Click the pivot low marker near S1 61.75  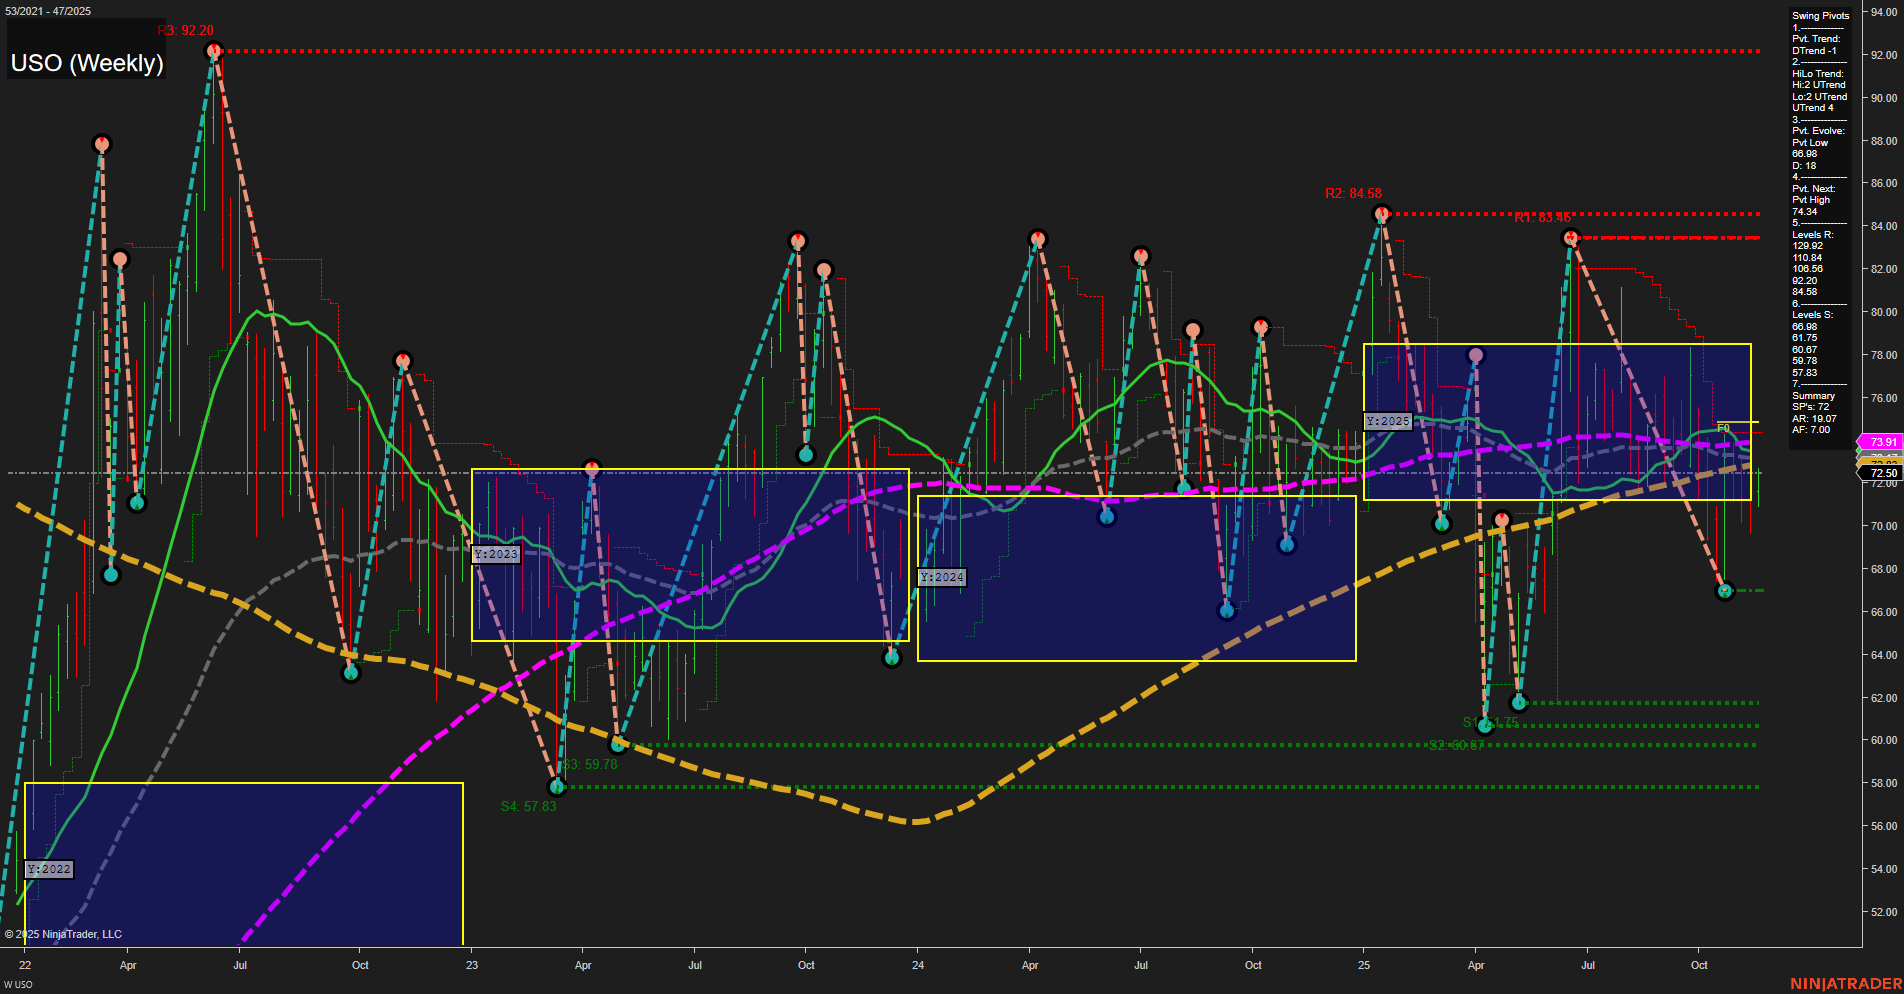[1484, 727]
